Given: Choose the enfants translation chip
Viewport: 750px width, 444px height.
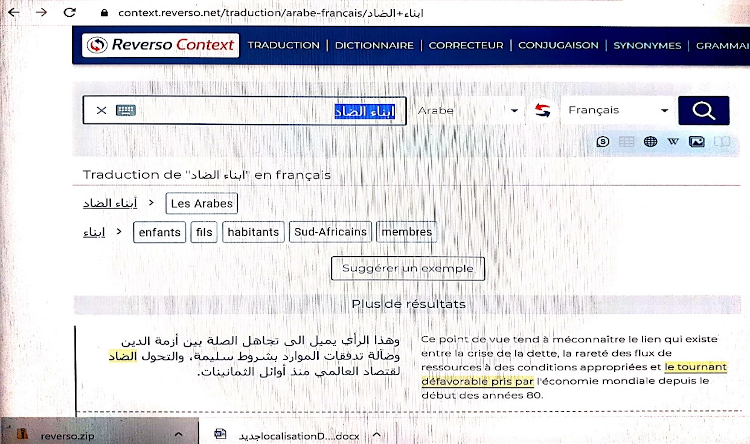Looking at the screenshot, I should tap(160, 232).
